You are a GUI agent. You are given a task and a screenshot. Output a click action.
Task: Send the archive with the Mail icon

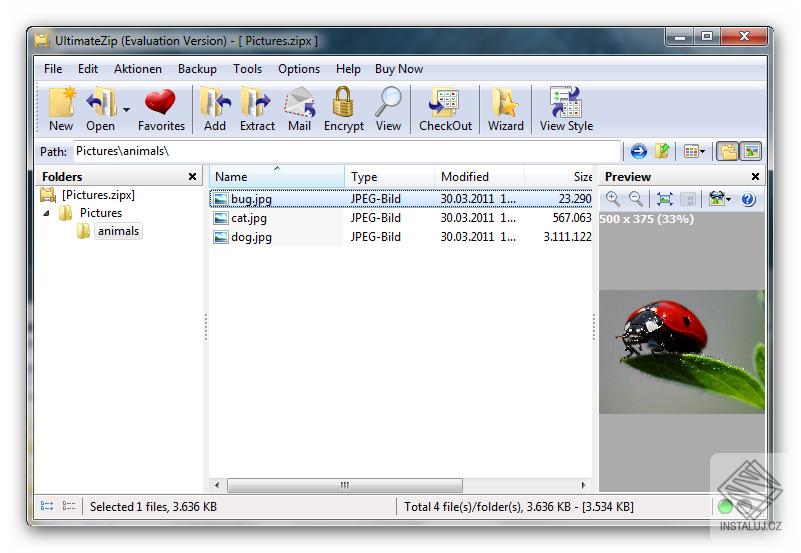(x=299, y=109)
